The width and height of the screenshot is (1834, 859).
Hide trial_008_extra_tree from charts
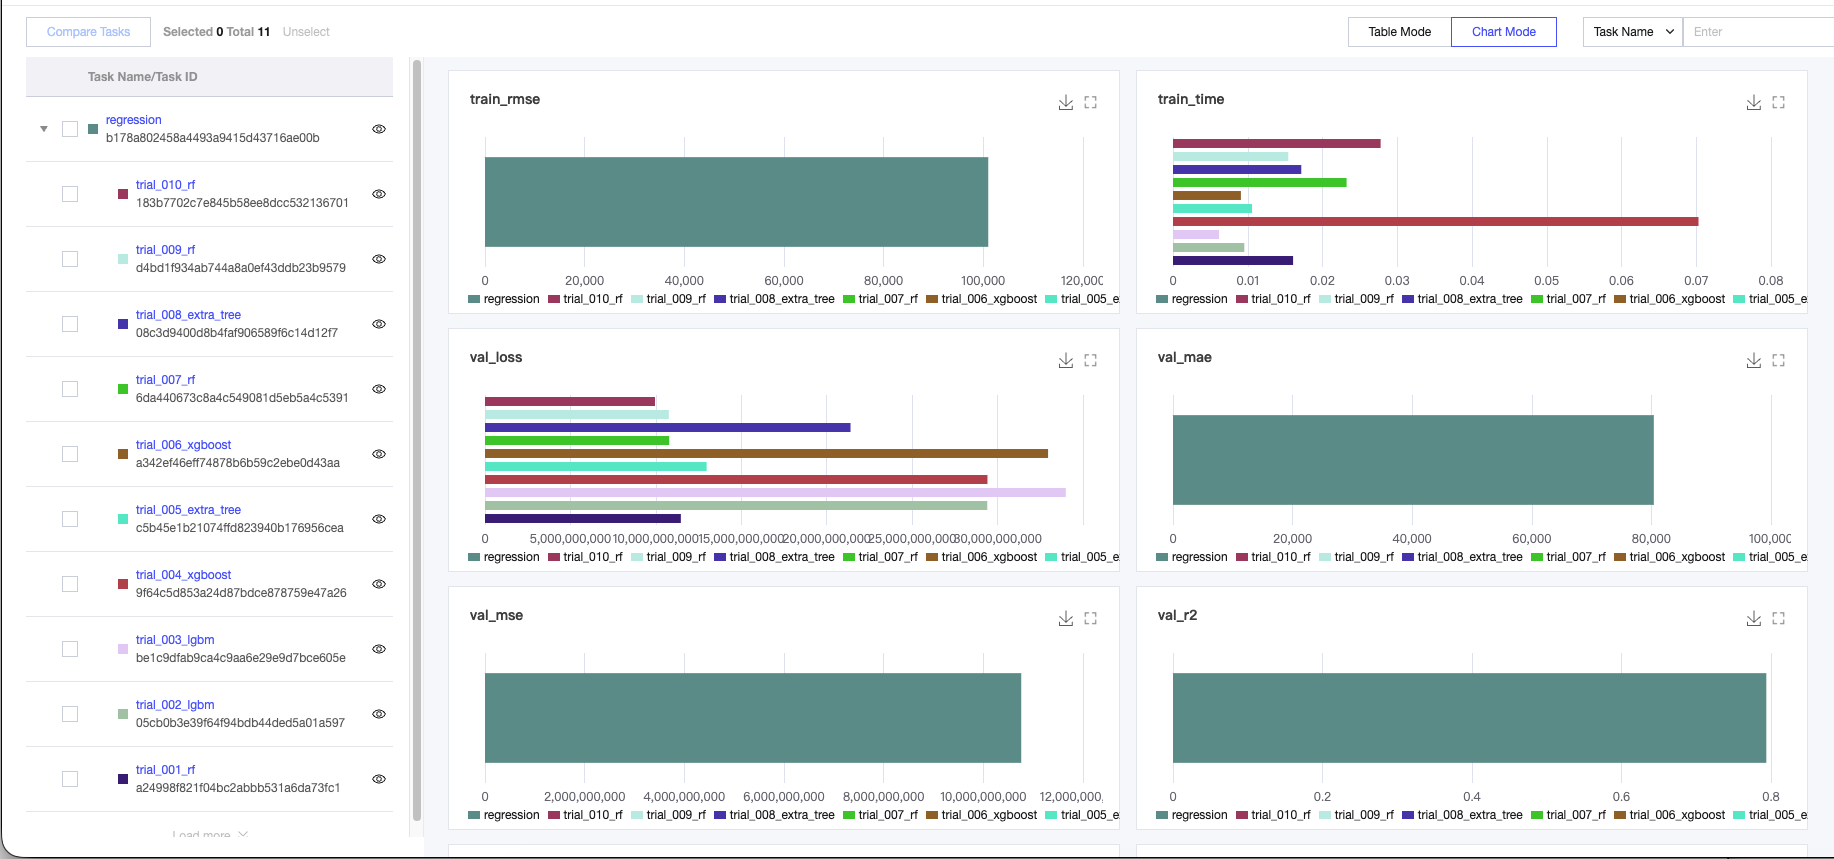tap(379, 324)
